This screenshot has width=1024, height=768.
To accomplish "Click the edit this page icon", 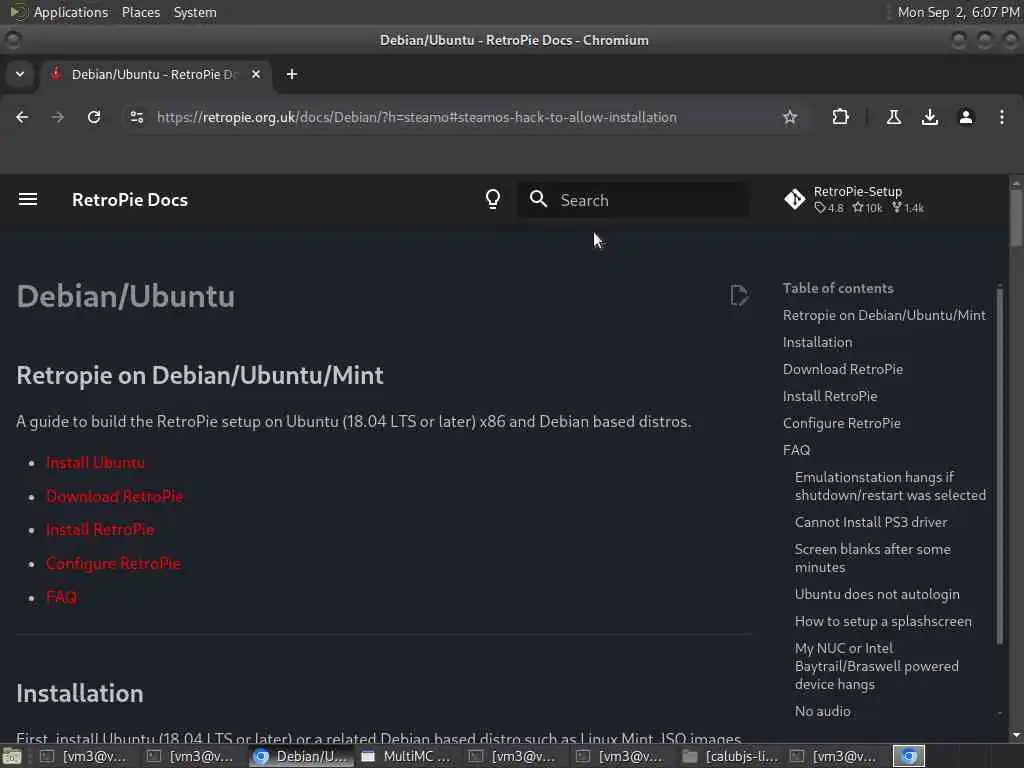I will 739,295.
